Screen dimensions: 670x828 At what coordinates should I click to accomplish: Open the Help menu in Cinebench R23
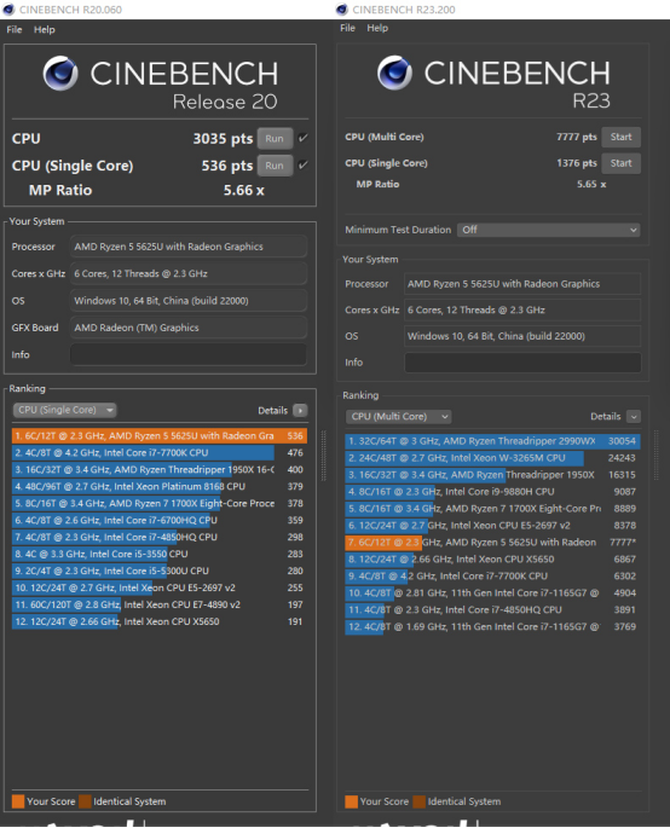pyautogui.click(x=378, y=28)
